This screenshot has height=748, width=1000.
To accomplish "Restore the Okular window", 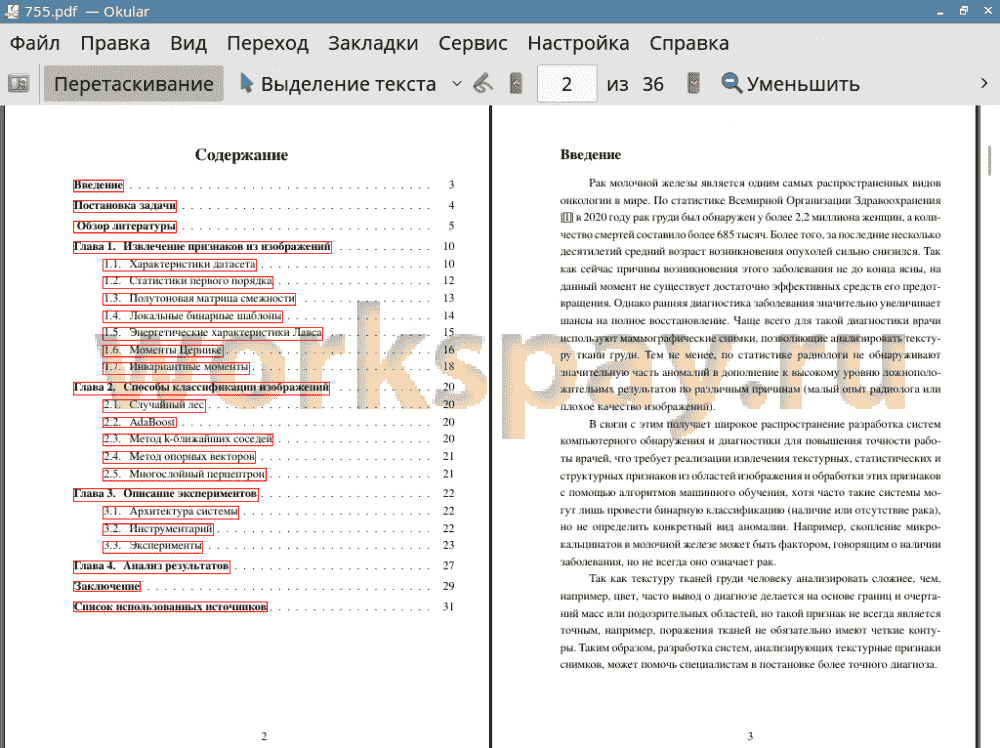I will [964, 11].
